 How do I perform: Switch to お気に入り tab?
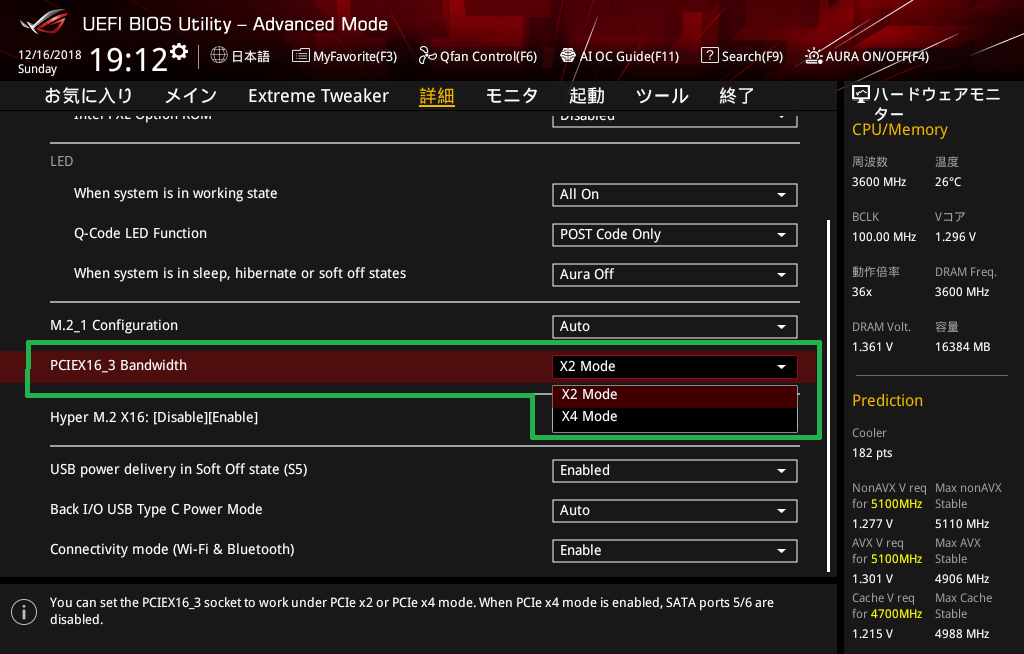pos(88,95)
